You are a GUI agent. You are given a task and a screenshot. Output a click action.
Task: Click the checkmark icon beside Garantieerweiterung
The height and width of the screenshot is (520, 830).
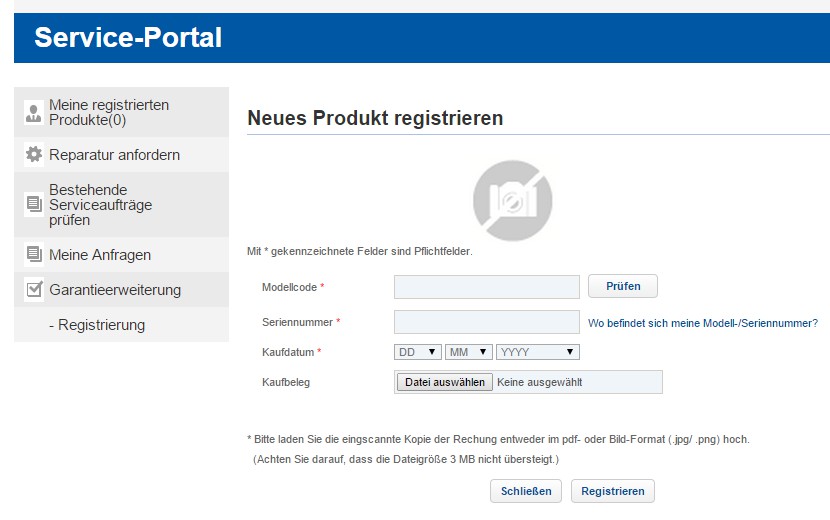tap(34, 290)
